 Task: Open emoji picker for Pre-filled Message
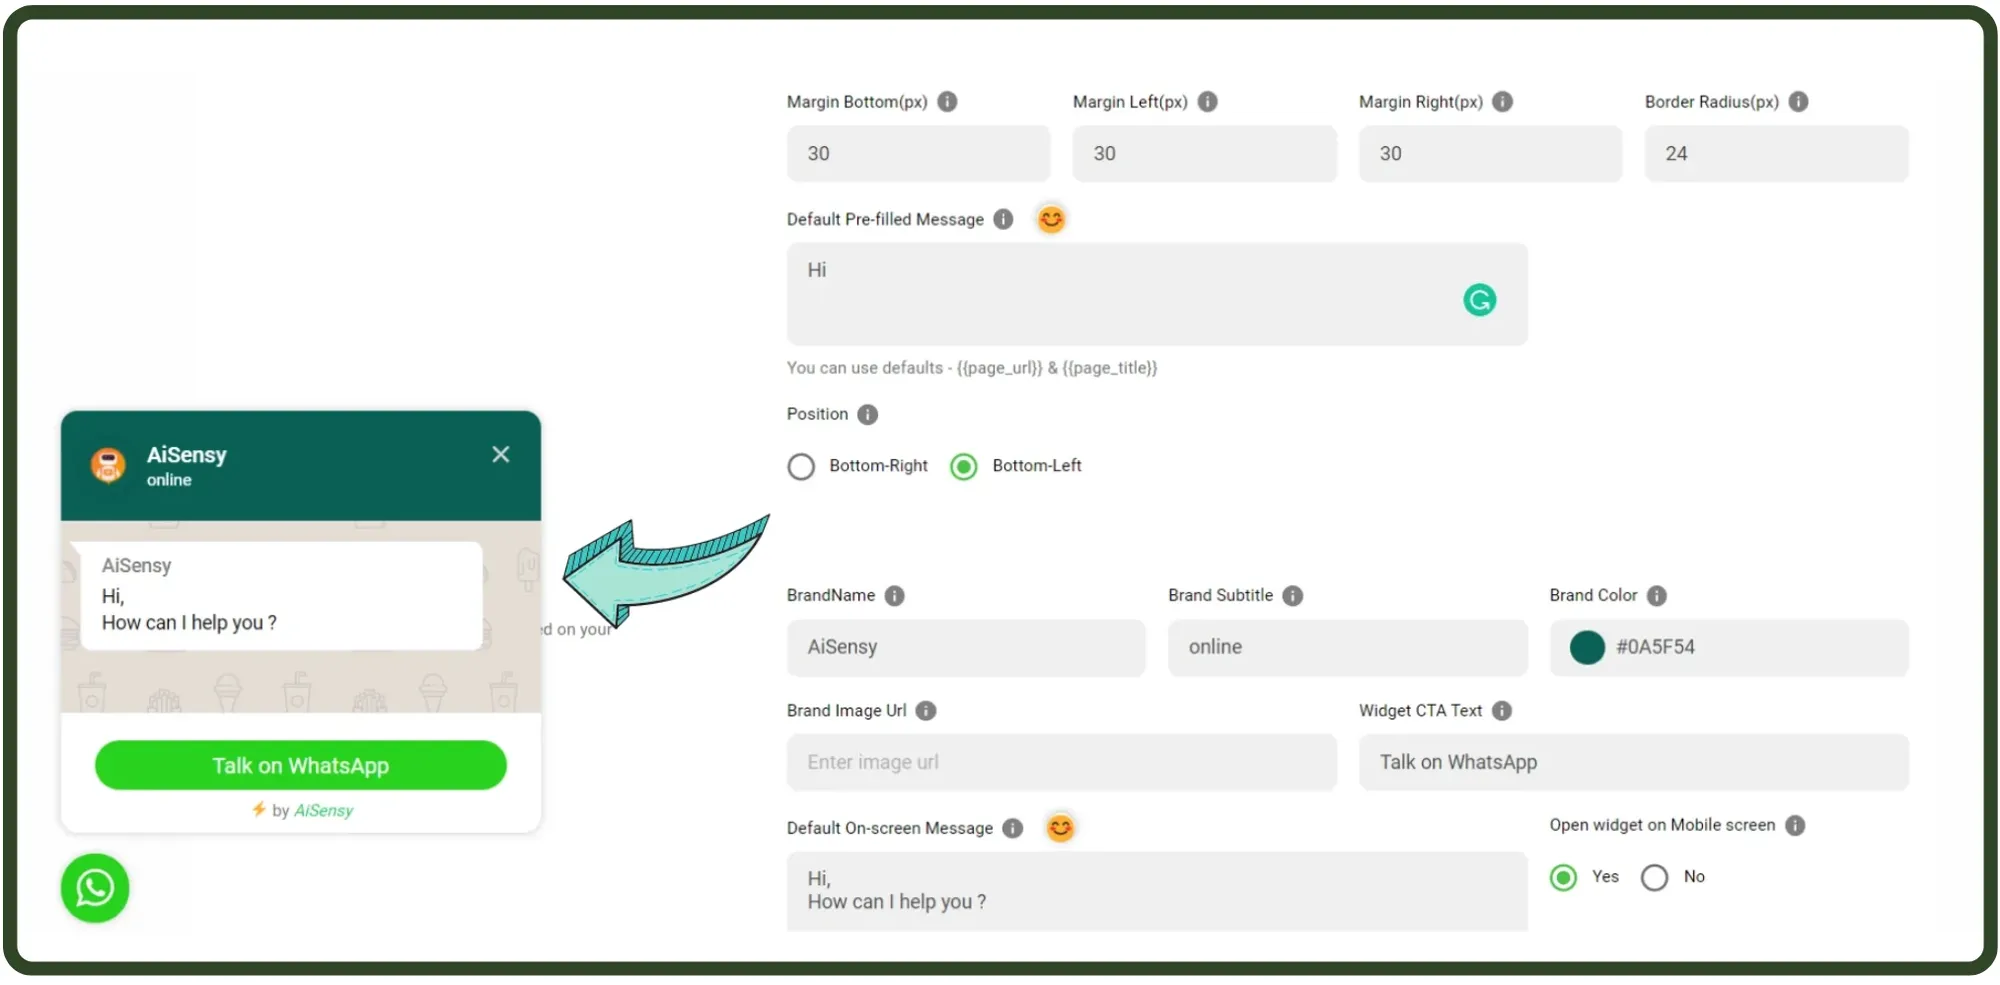tap(1050, 219)
